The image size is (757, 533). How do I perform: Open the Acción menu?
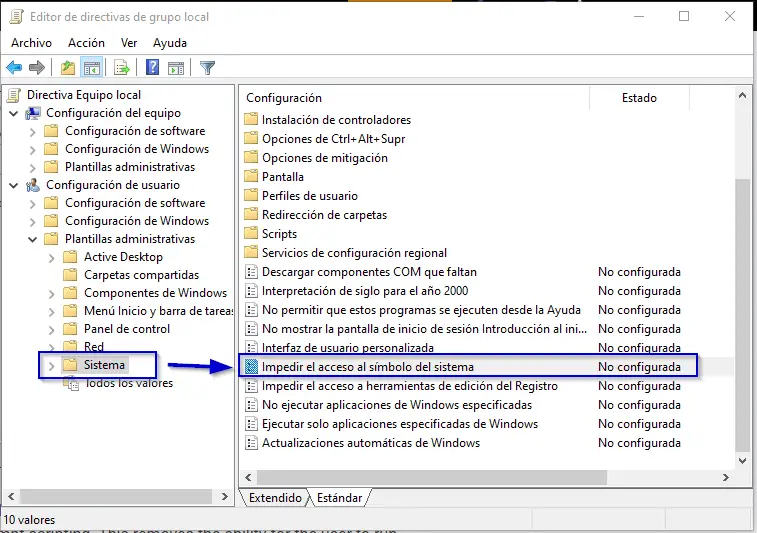[86, 43]
